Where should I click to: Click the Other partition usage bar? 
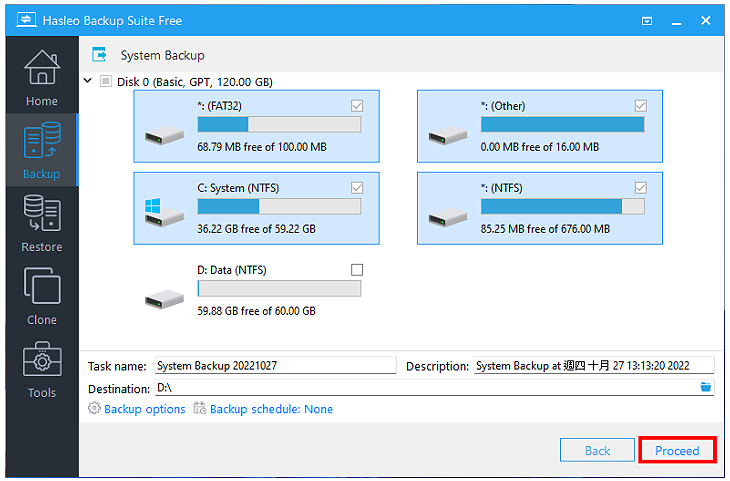coord(562,125)
